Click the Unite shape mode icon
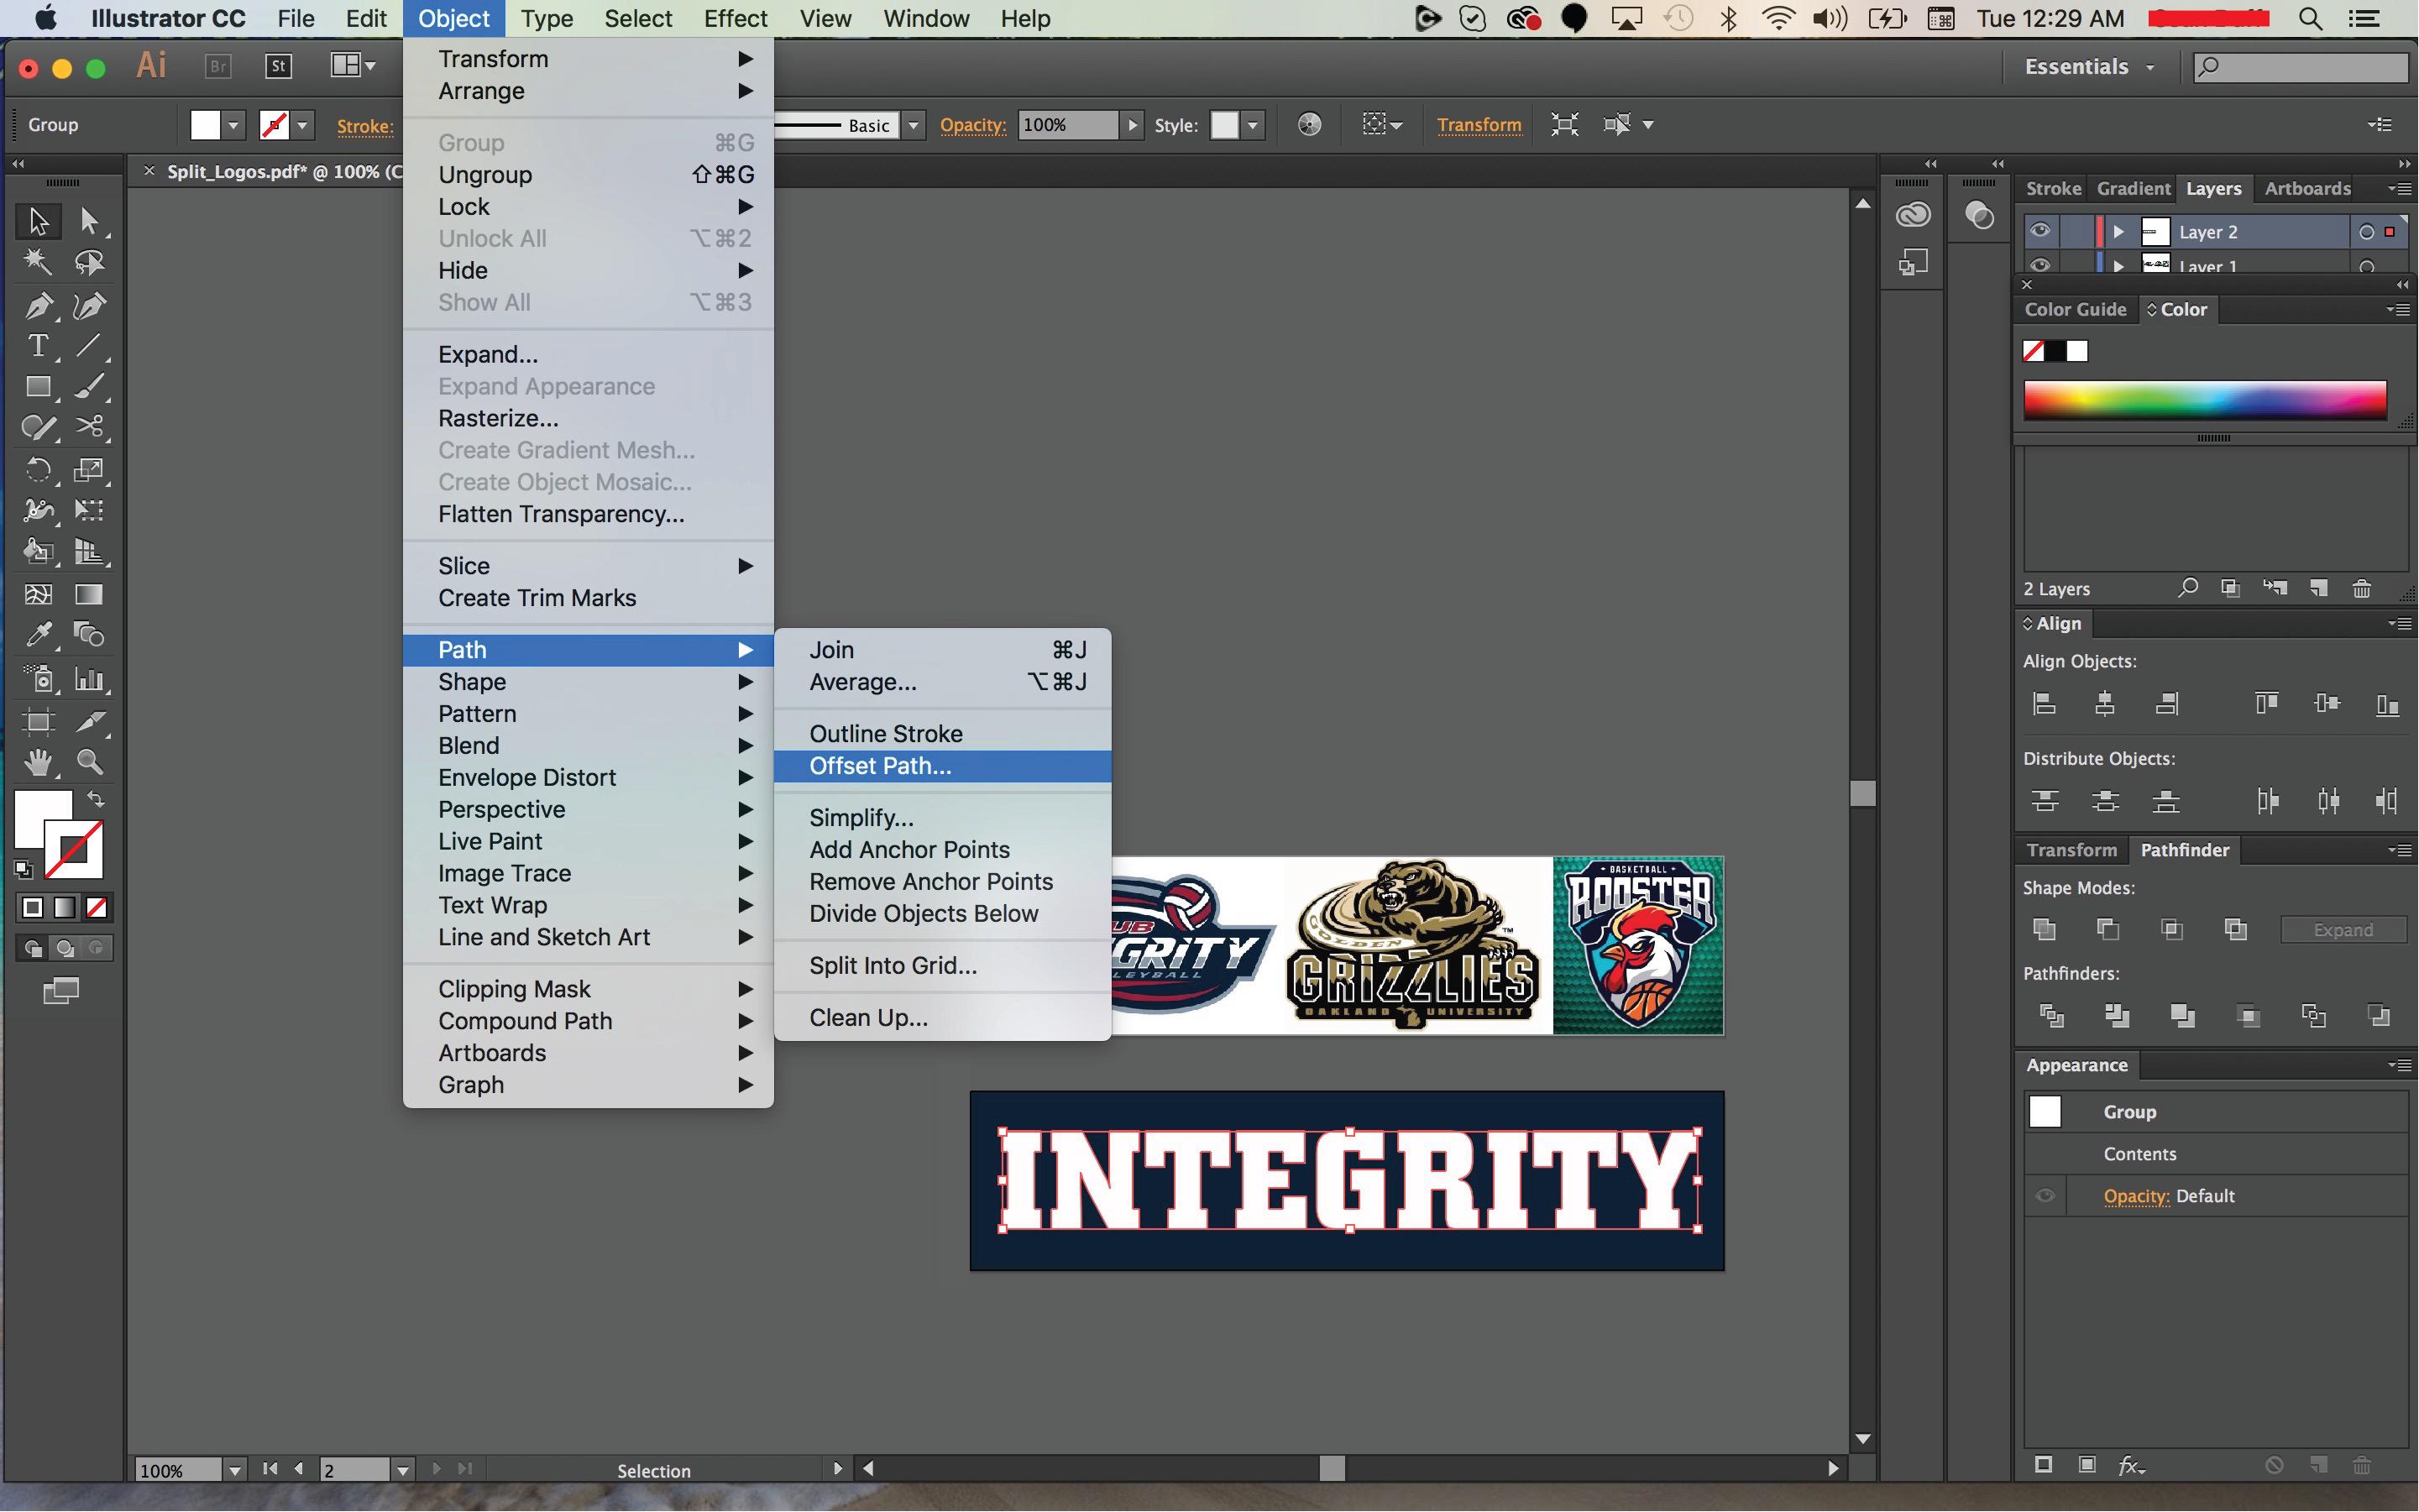This screenshot has height=1512, width=2419. click(x=2044, y=929)
